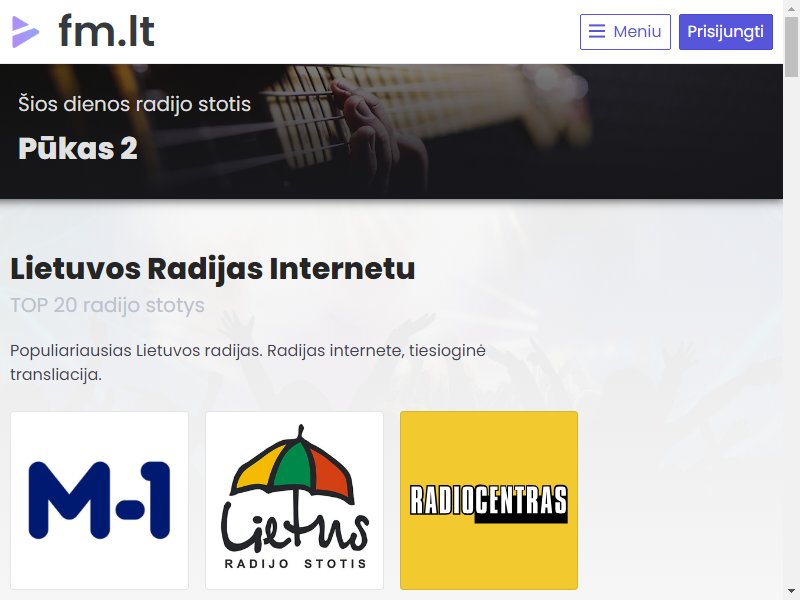Click the RADIJO STOTIS caption under Lietus

295,564
